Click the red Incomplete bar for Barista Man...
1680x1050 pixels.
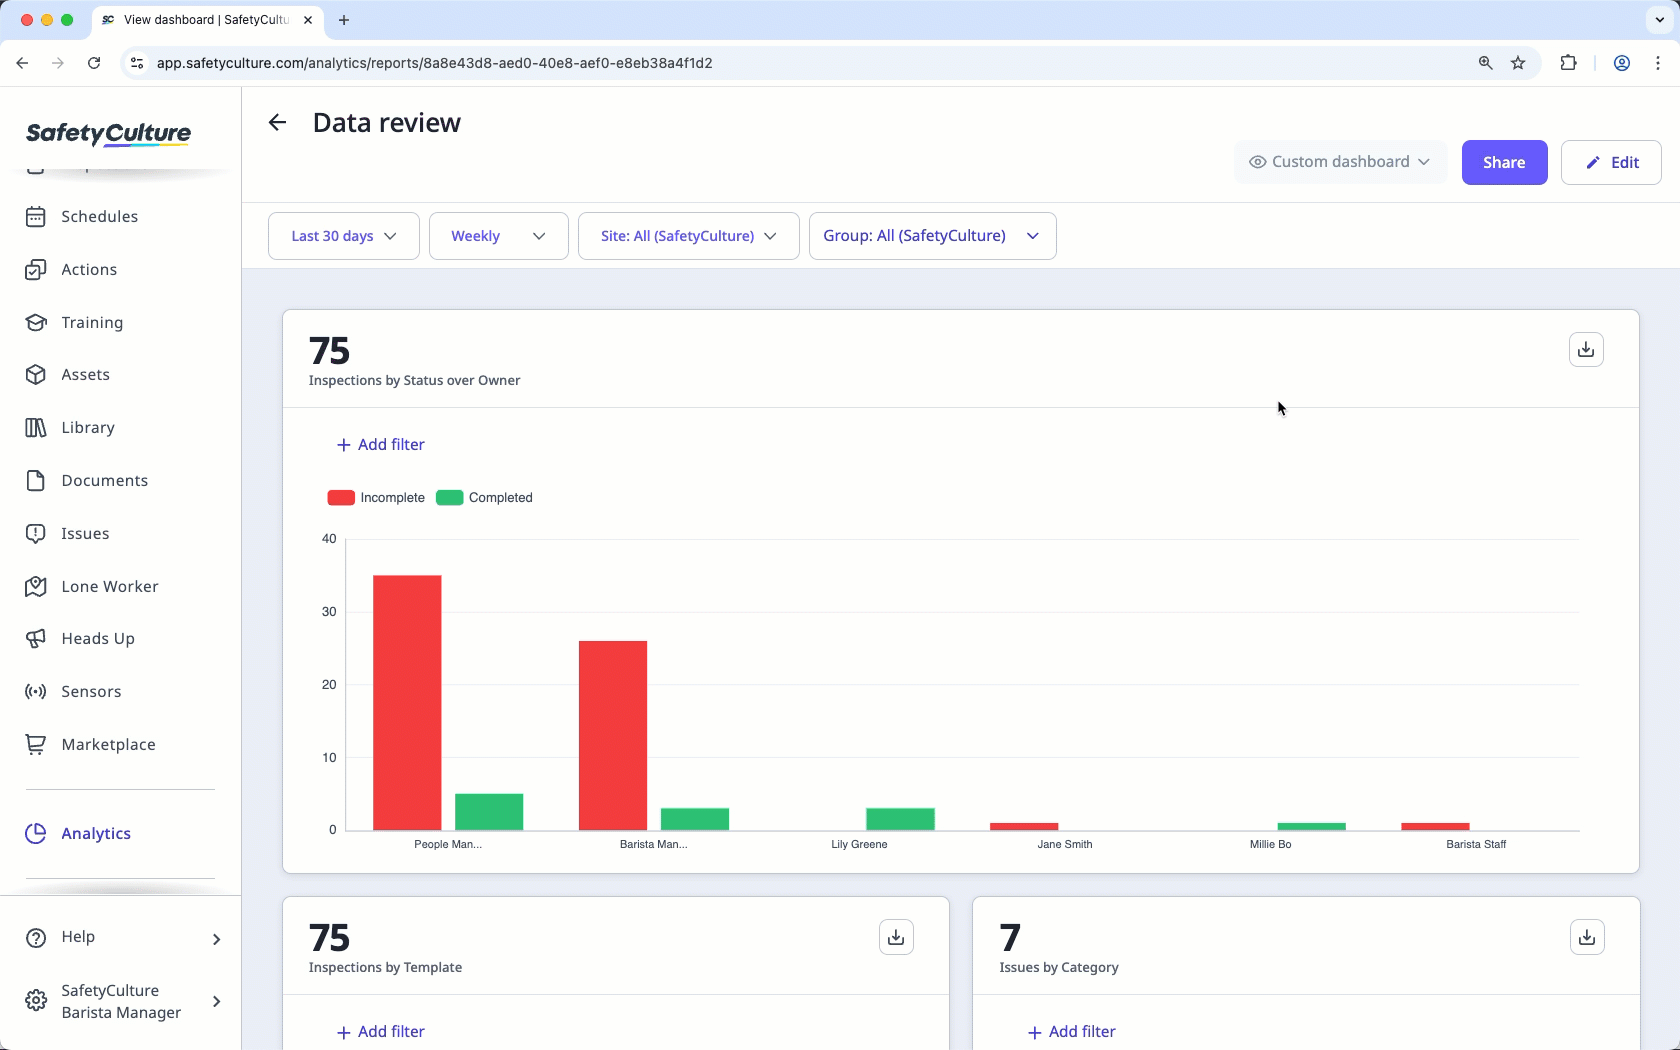click(613, 736)
